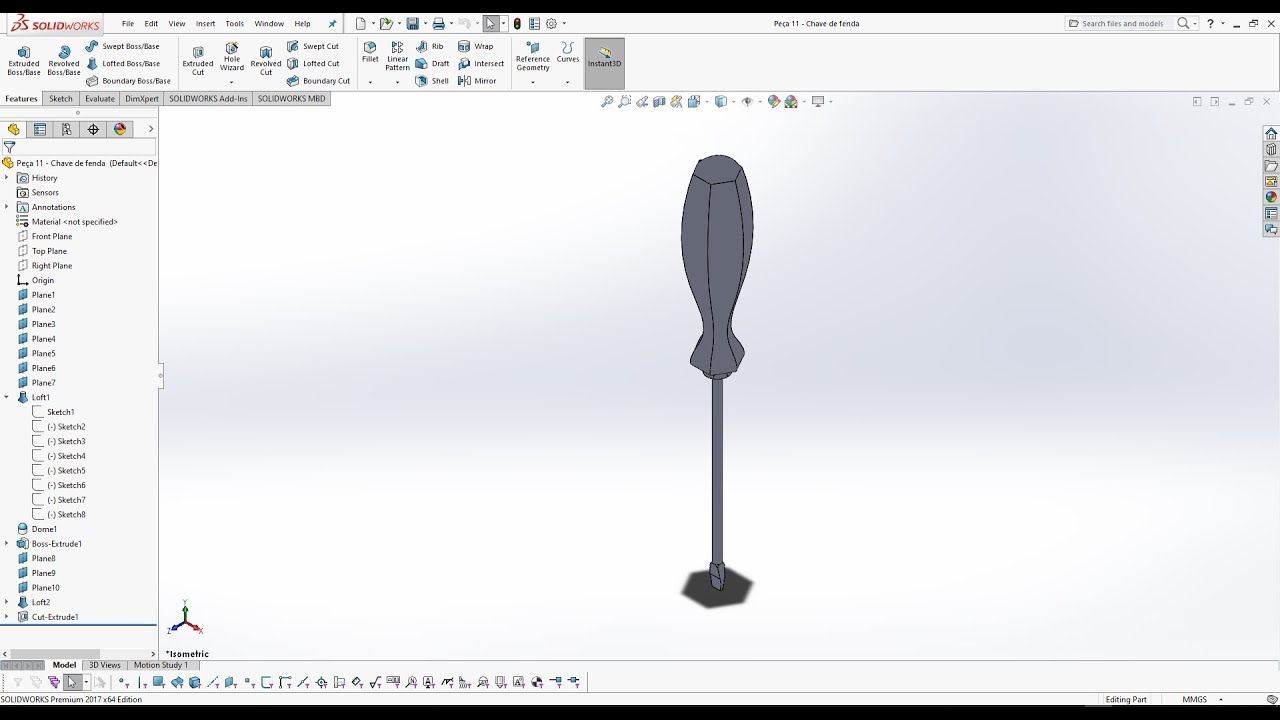1280x720 pixels.
Task: Select the Origin tree item
Action: pos(36,281)
